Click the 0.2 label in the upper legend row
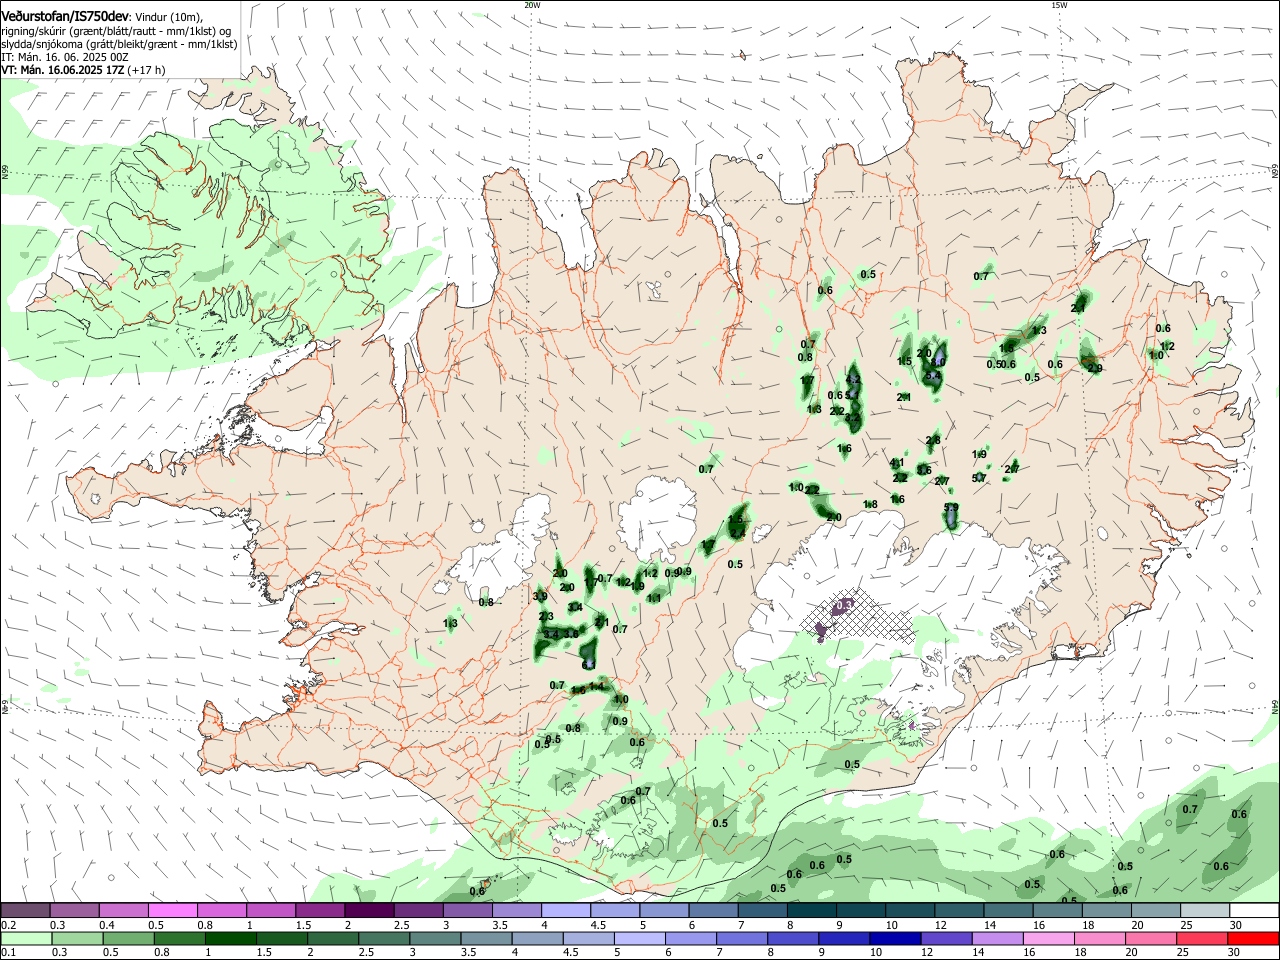Viewport: 1280px width, 960px height. tap(9, 925)
